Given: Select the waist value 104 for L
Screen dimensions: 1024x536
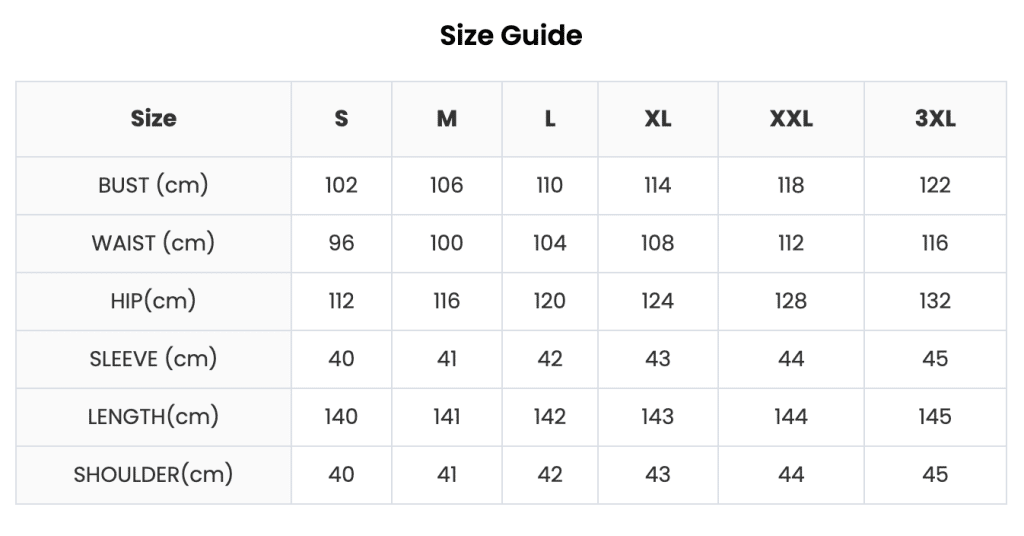Looking at the screenshot, I should 550,244.
